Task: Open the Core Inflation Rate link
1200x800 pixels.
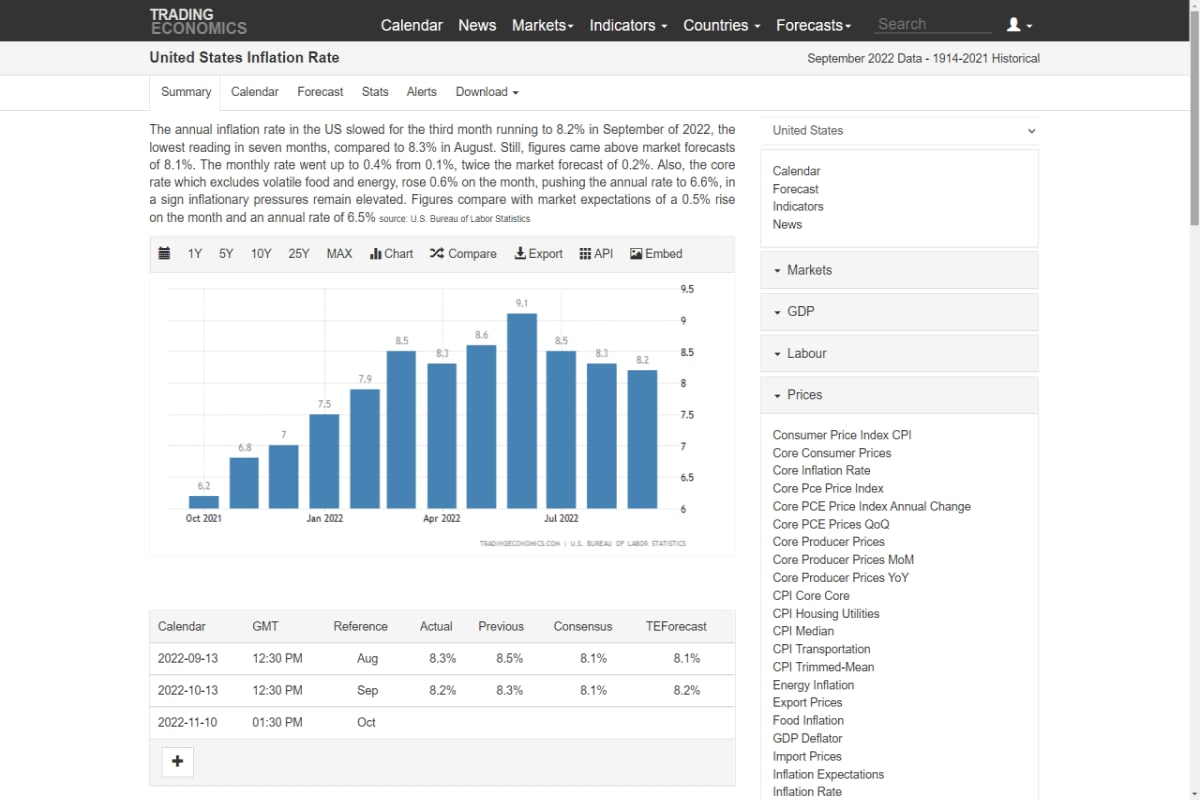Action: (821, 471)
